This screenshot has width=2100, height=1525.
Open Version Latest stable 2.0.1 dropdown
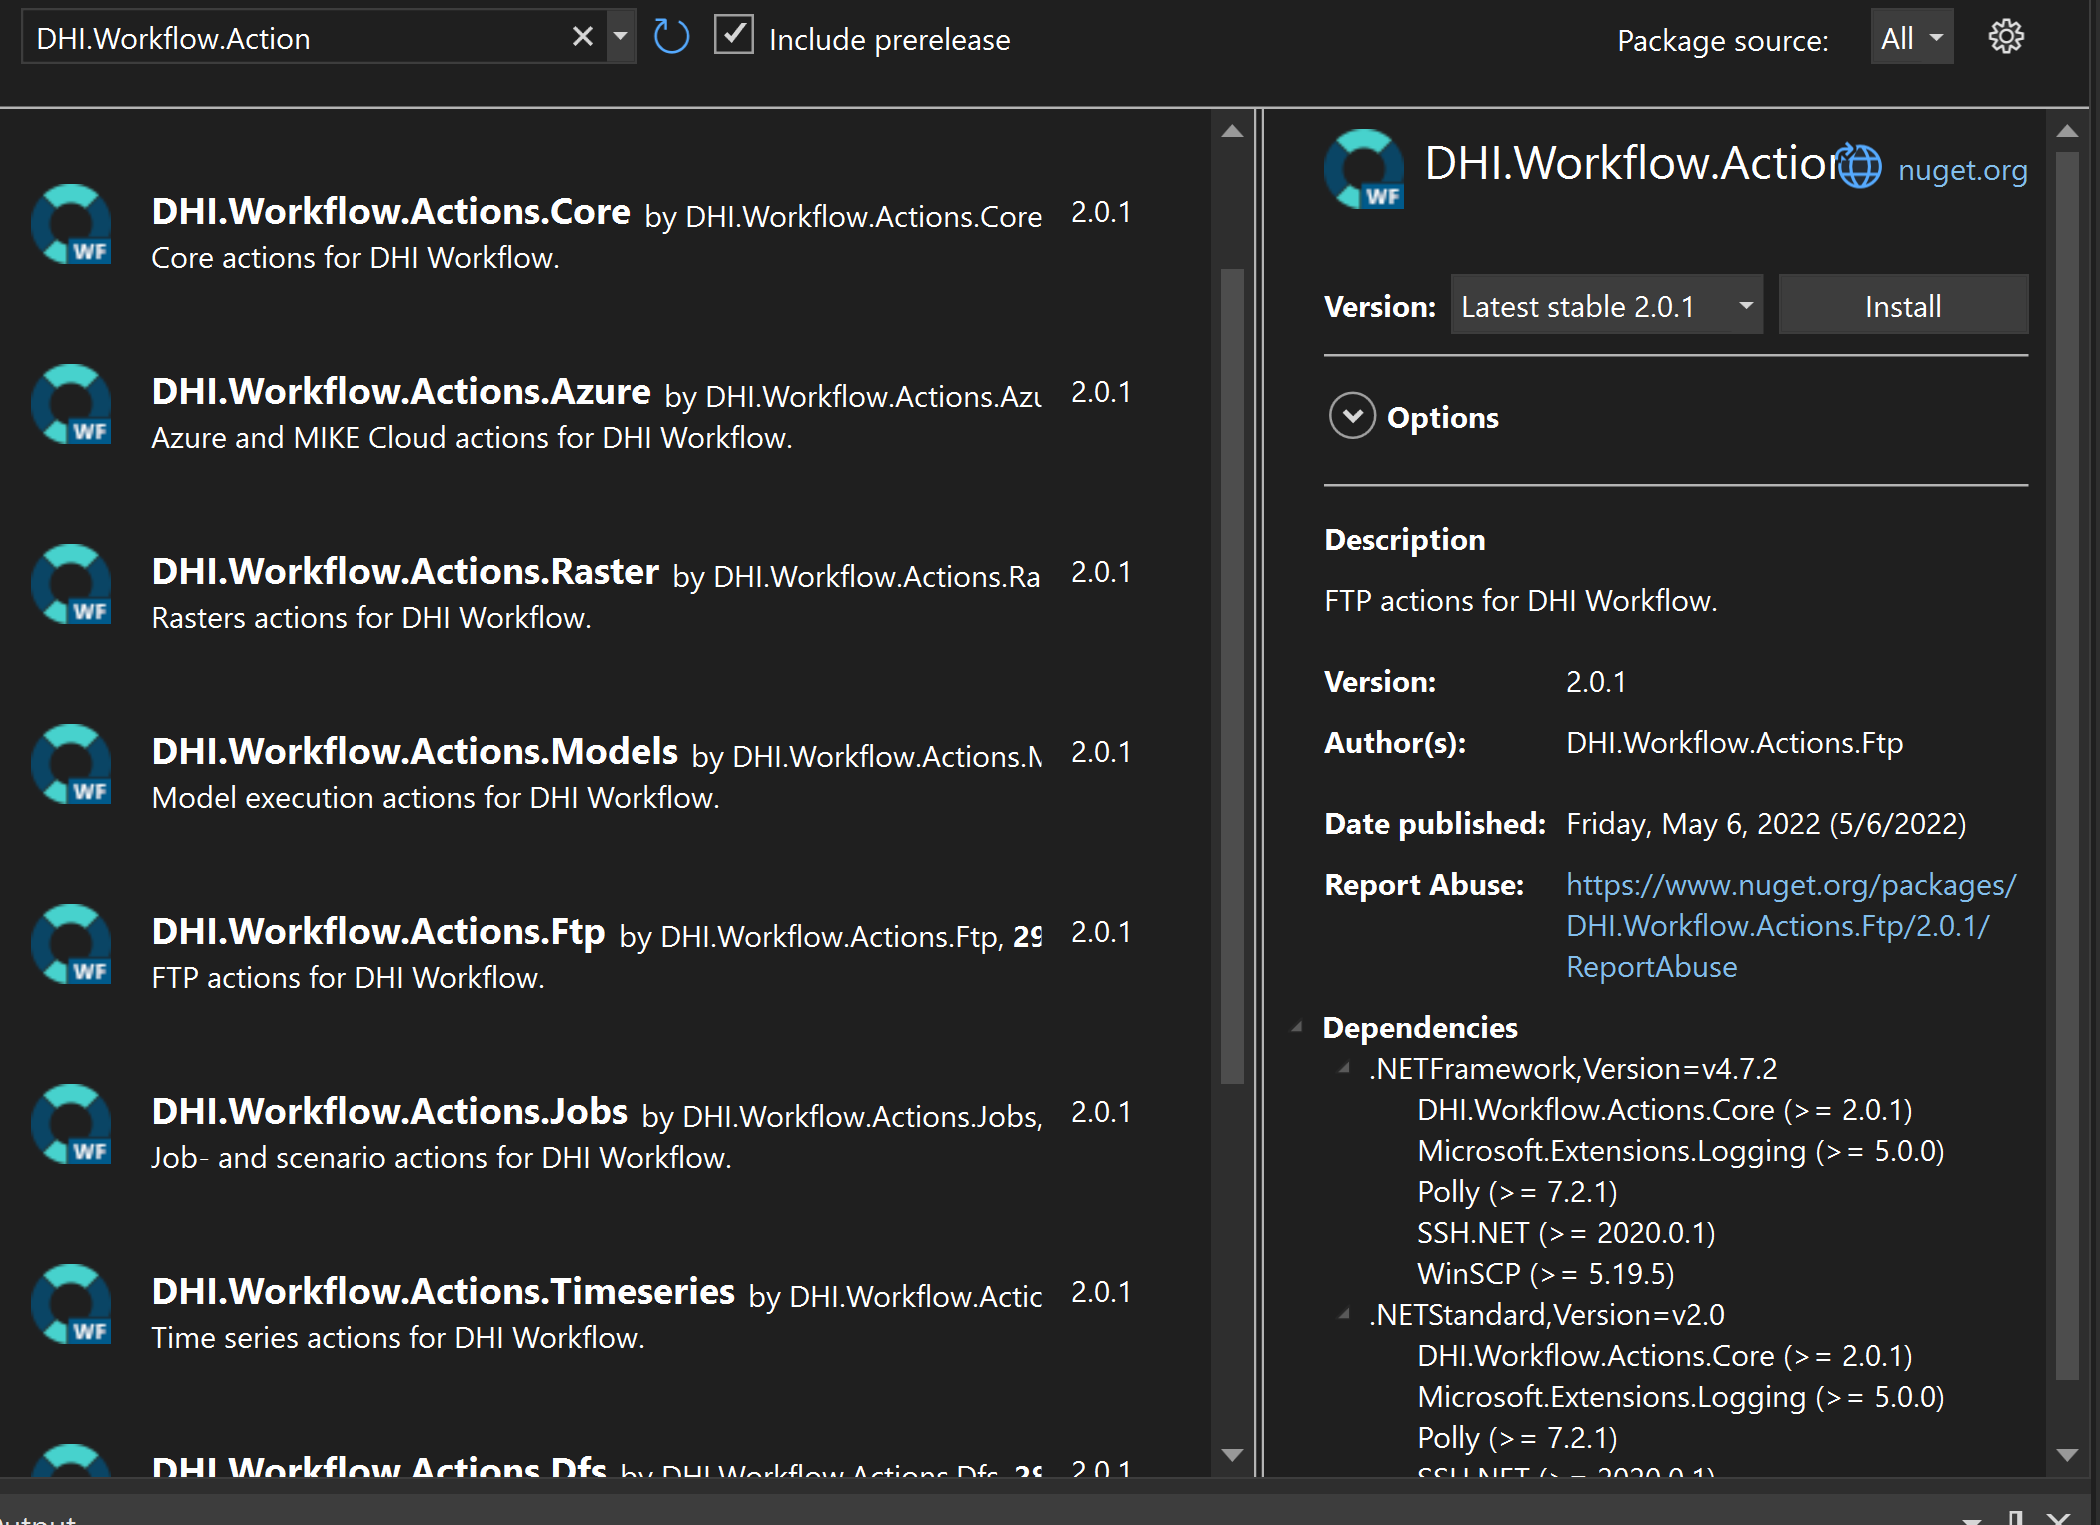click(x=1606, y=305)
